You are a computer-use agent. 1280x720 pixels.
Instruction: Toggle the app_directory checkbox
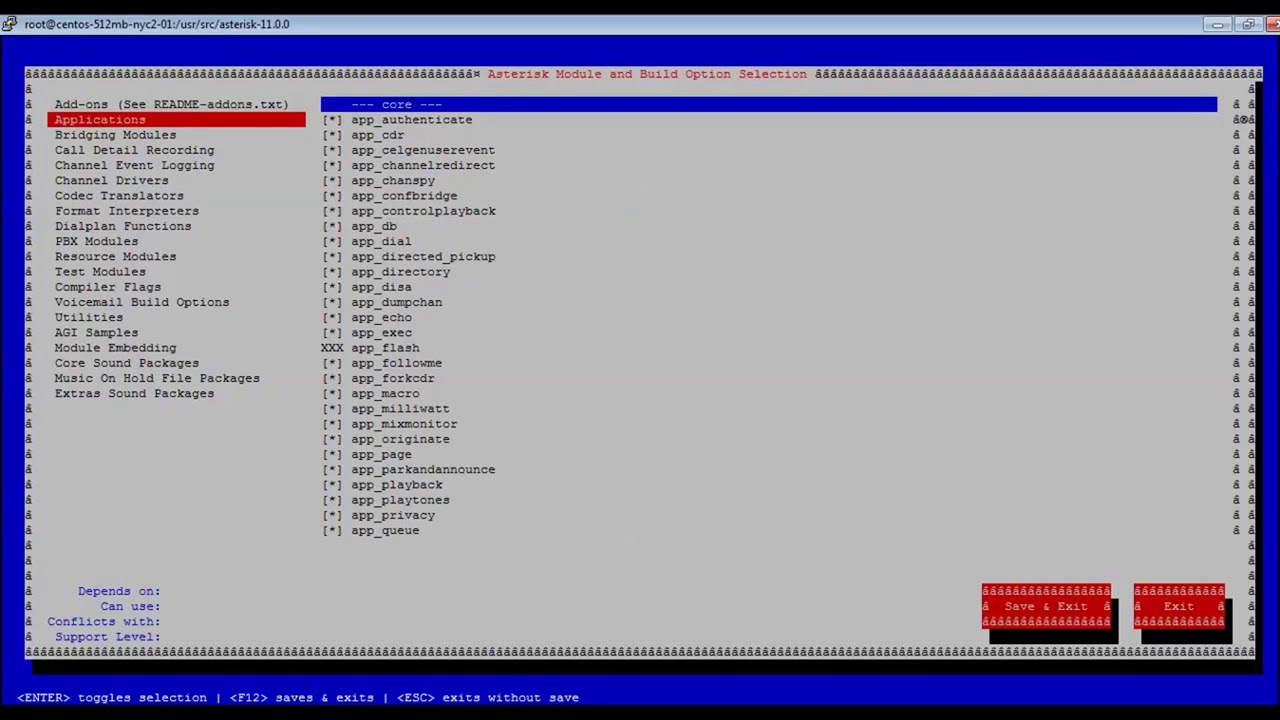pos(332,272)
